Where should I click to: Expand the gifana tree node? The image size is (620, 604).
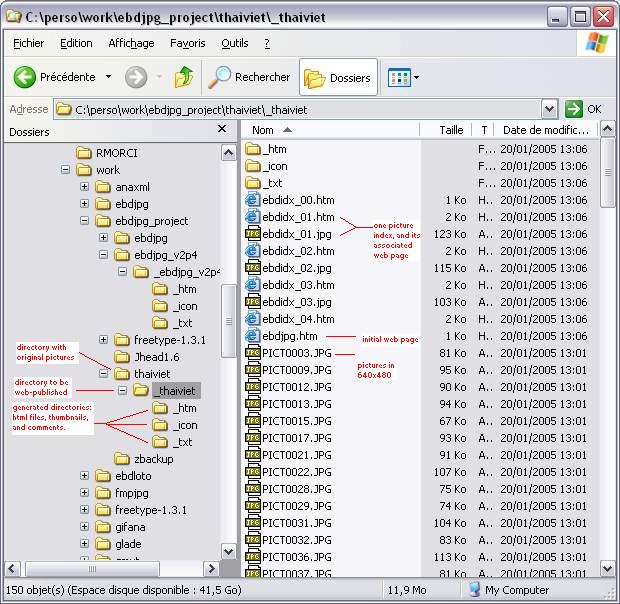[x=84, y=527]
